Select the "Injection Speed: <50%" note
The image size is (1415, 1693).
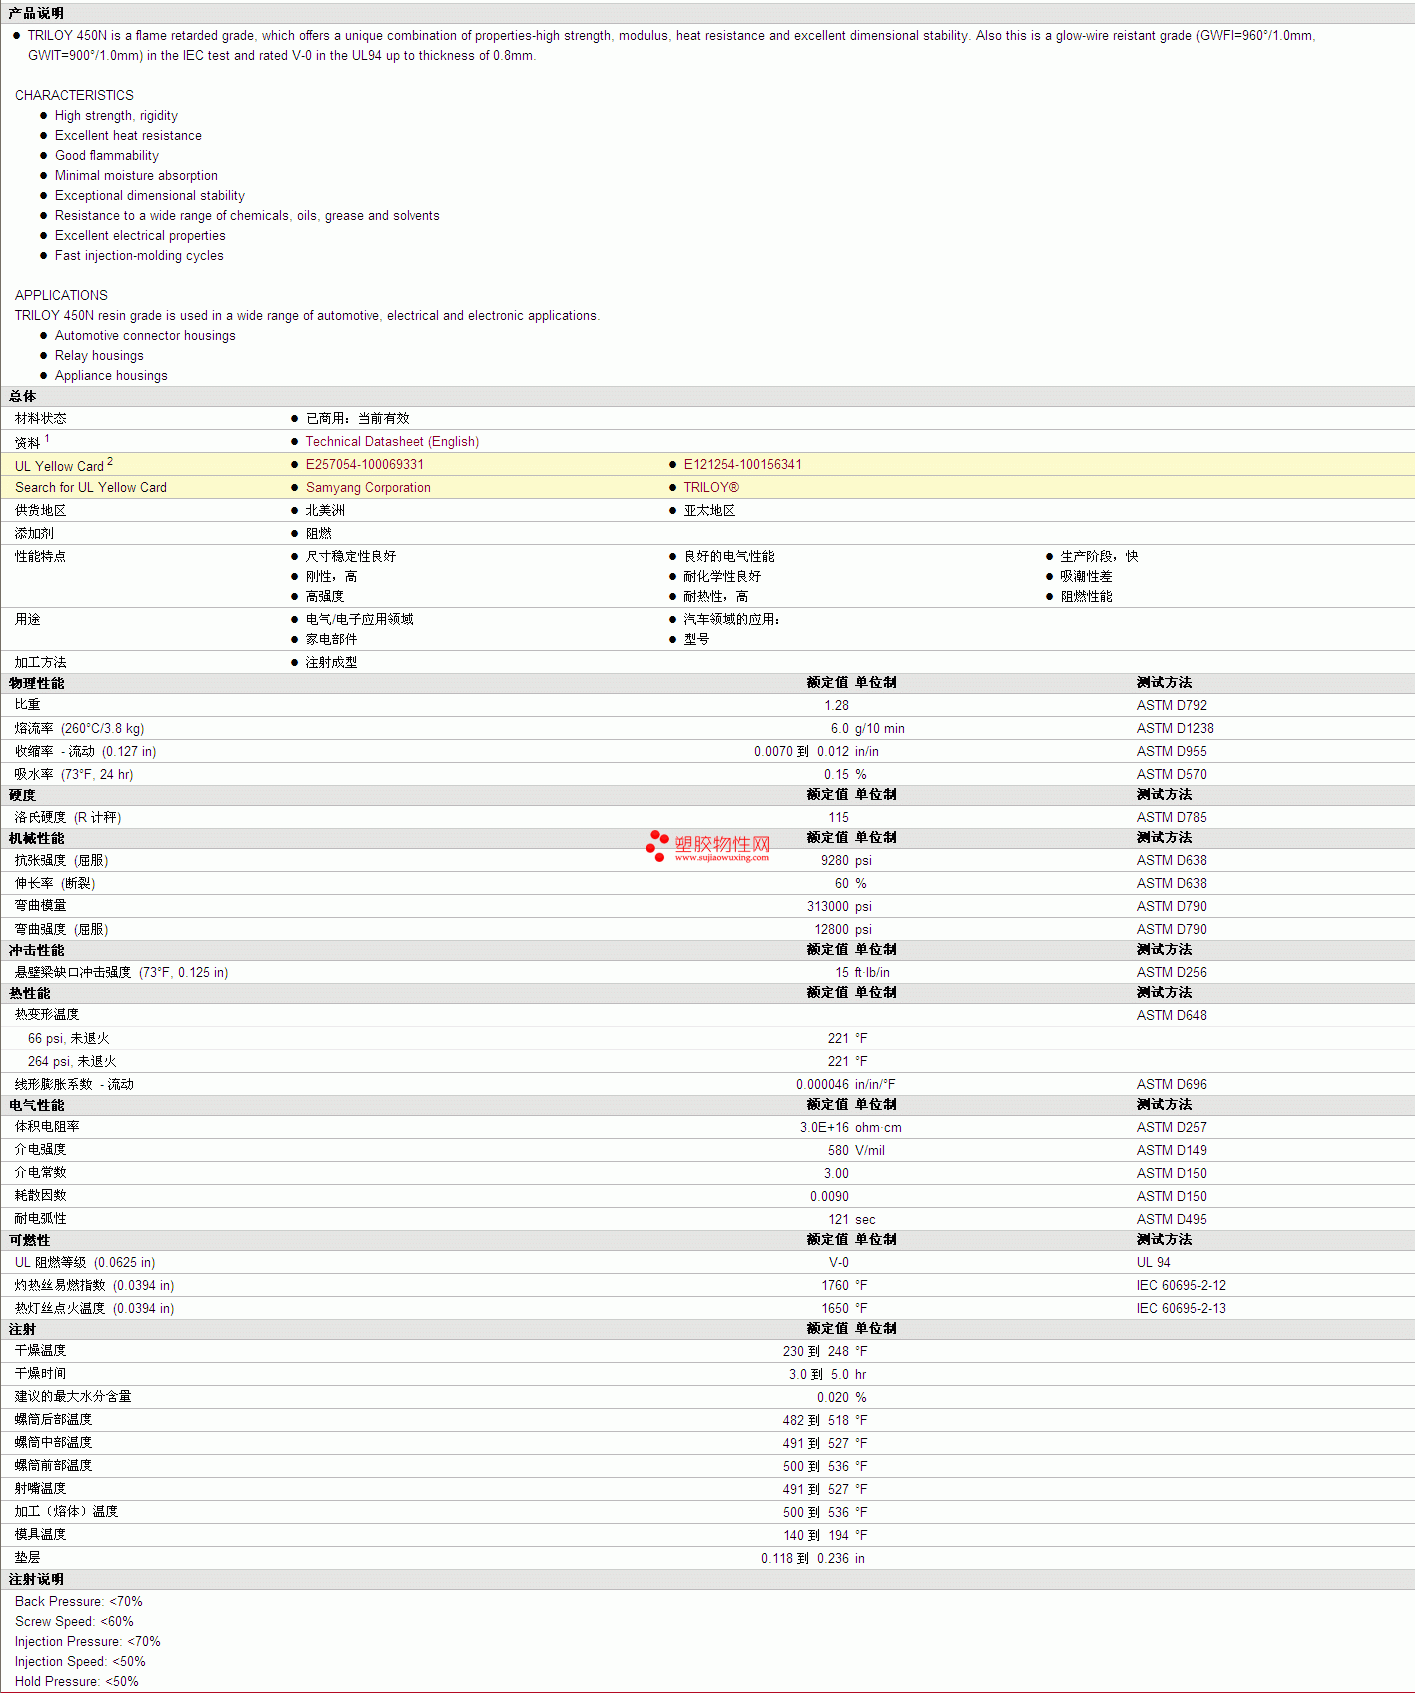(80, 1662)
